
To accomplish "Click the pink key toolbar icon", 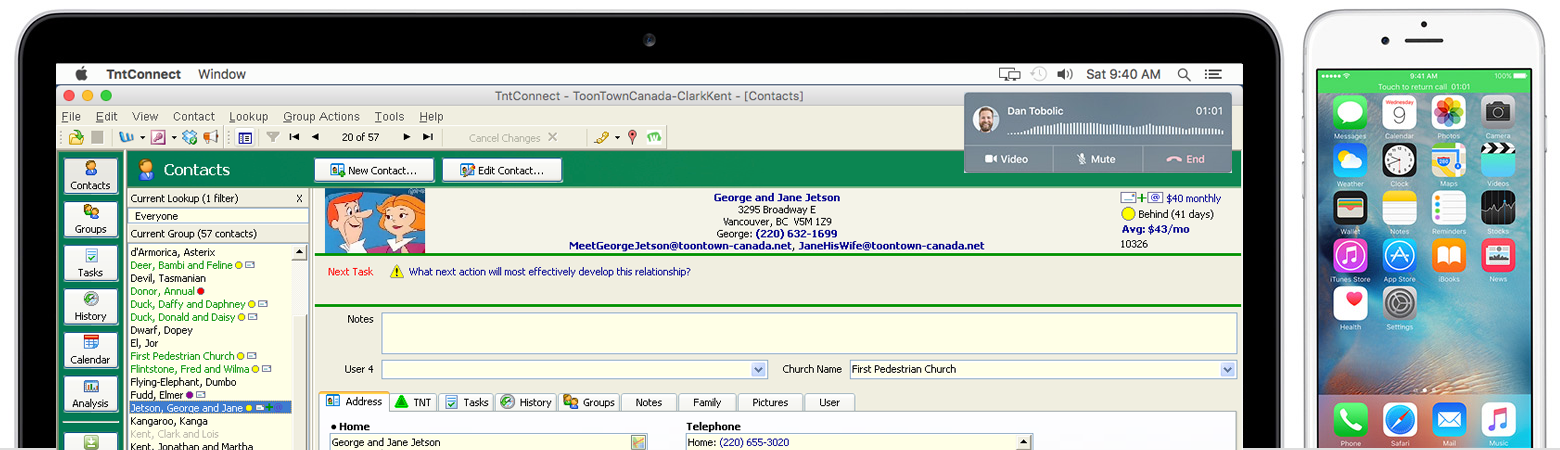I will (x=160, y=137).
